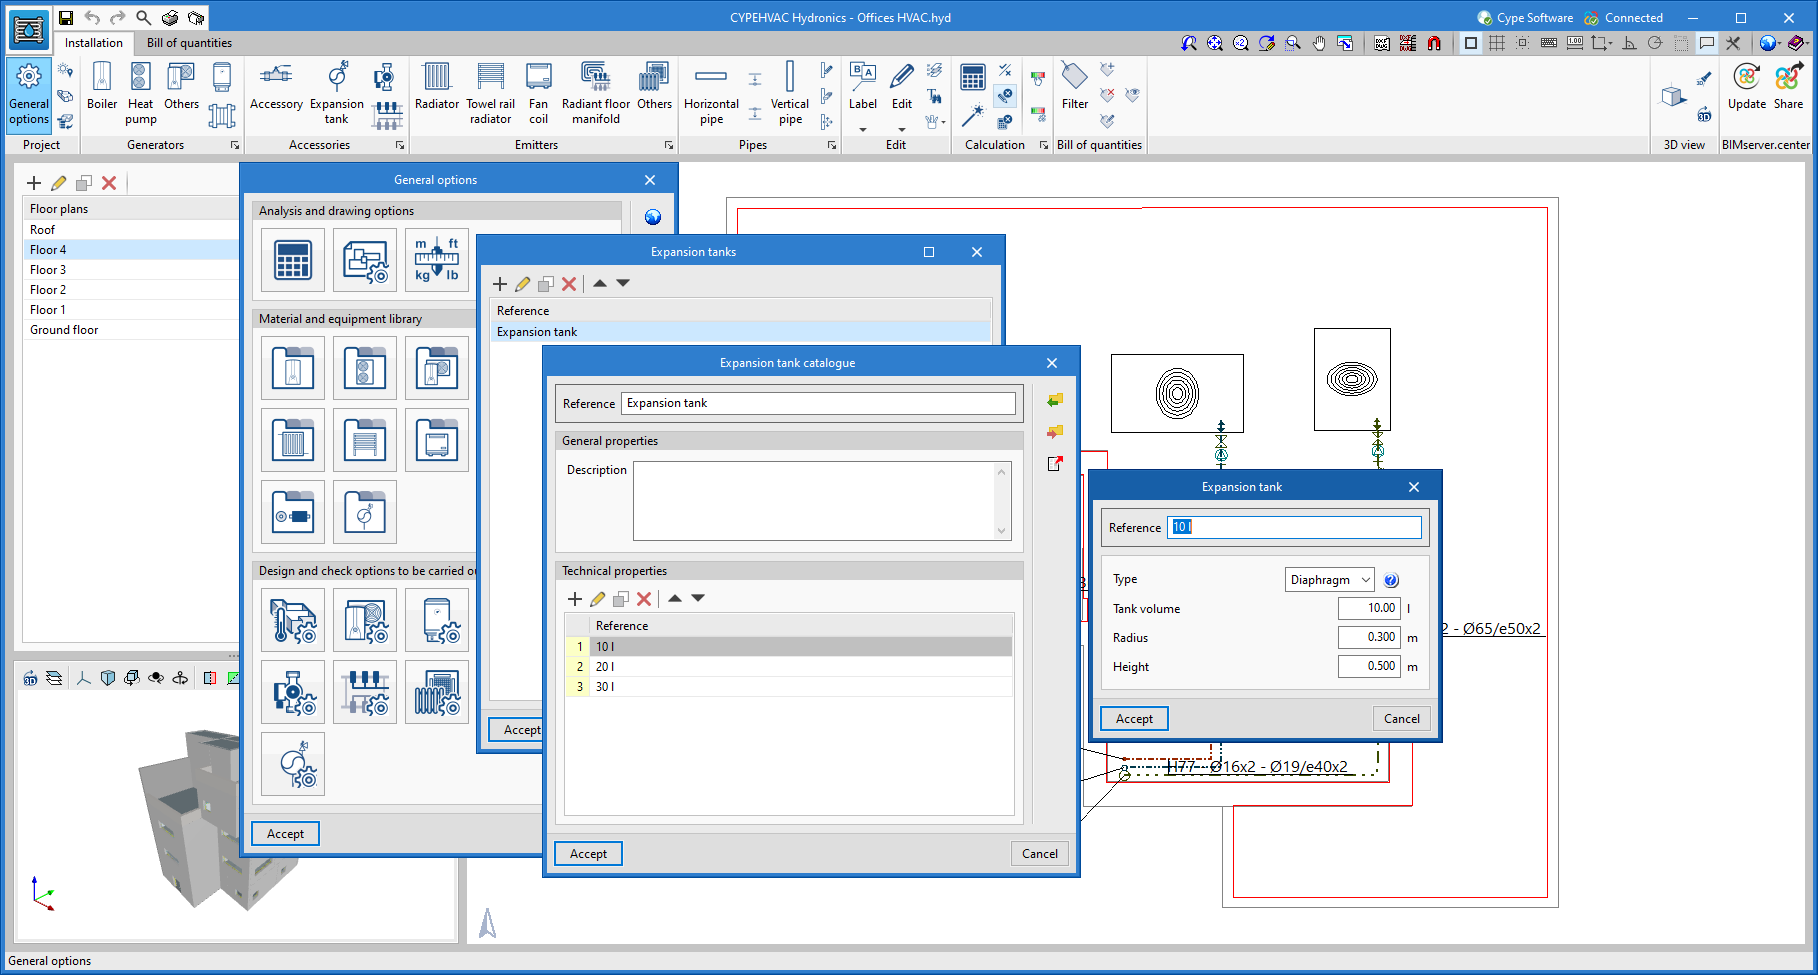
Task: Accept the Expansion tank dialog
Action: 1134,718
